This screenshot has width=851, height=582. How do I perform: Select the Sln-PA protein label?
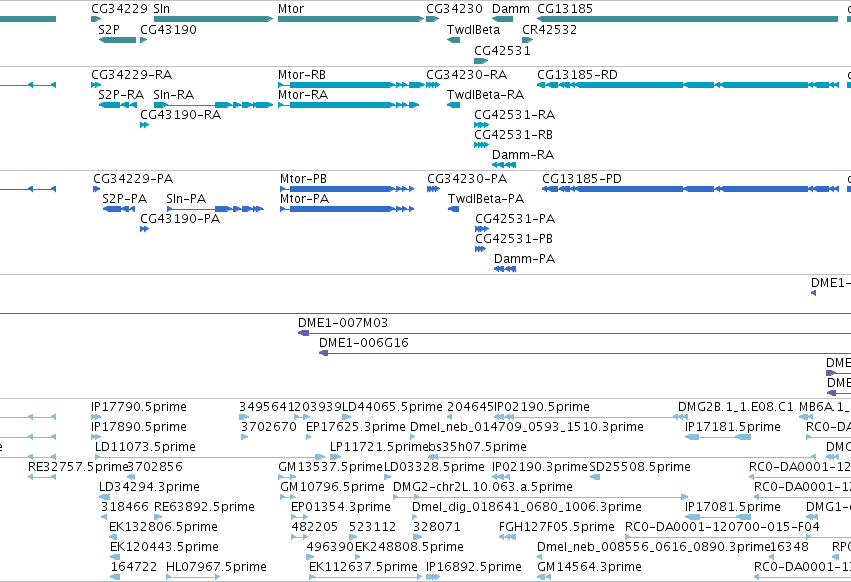coord(186,199)
